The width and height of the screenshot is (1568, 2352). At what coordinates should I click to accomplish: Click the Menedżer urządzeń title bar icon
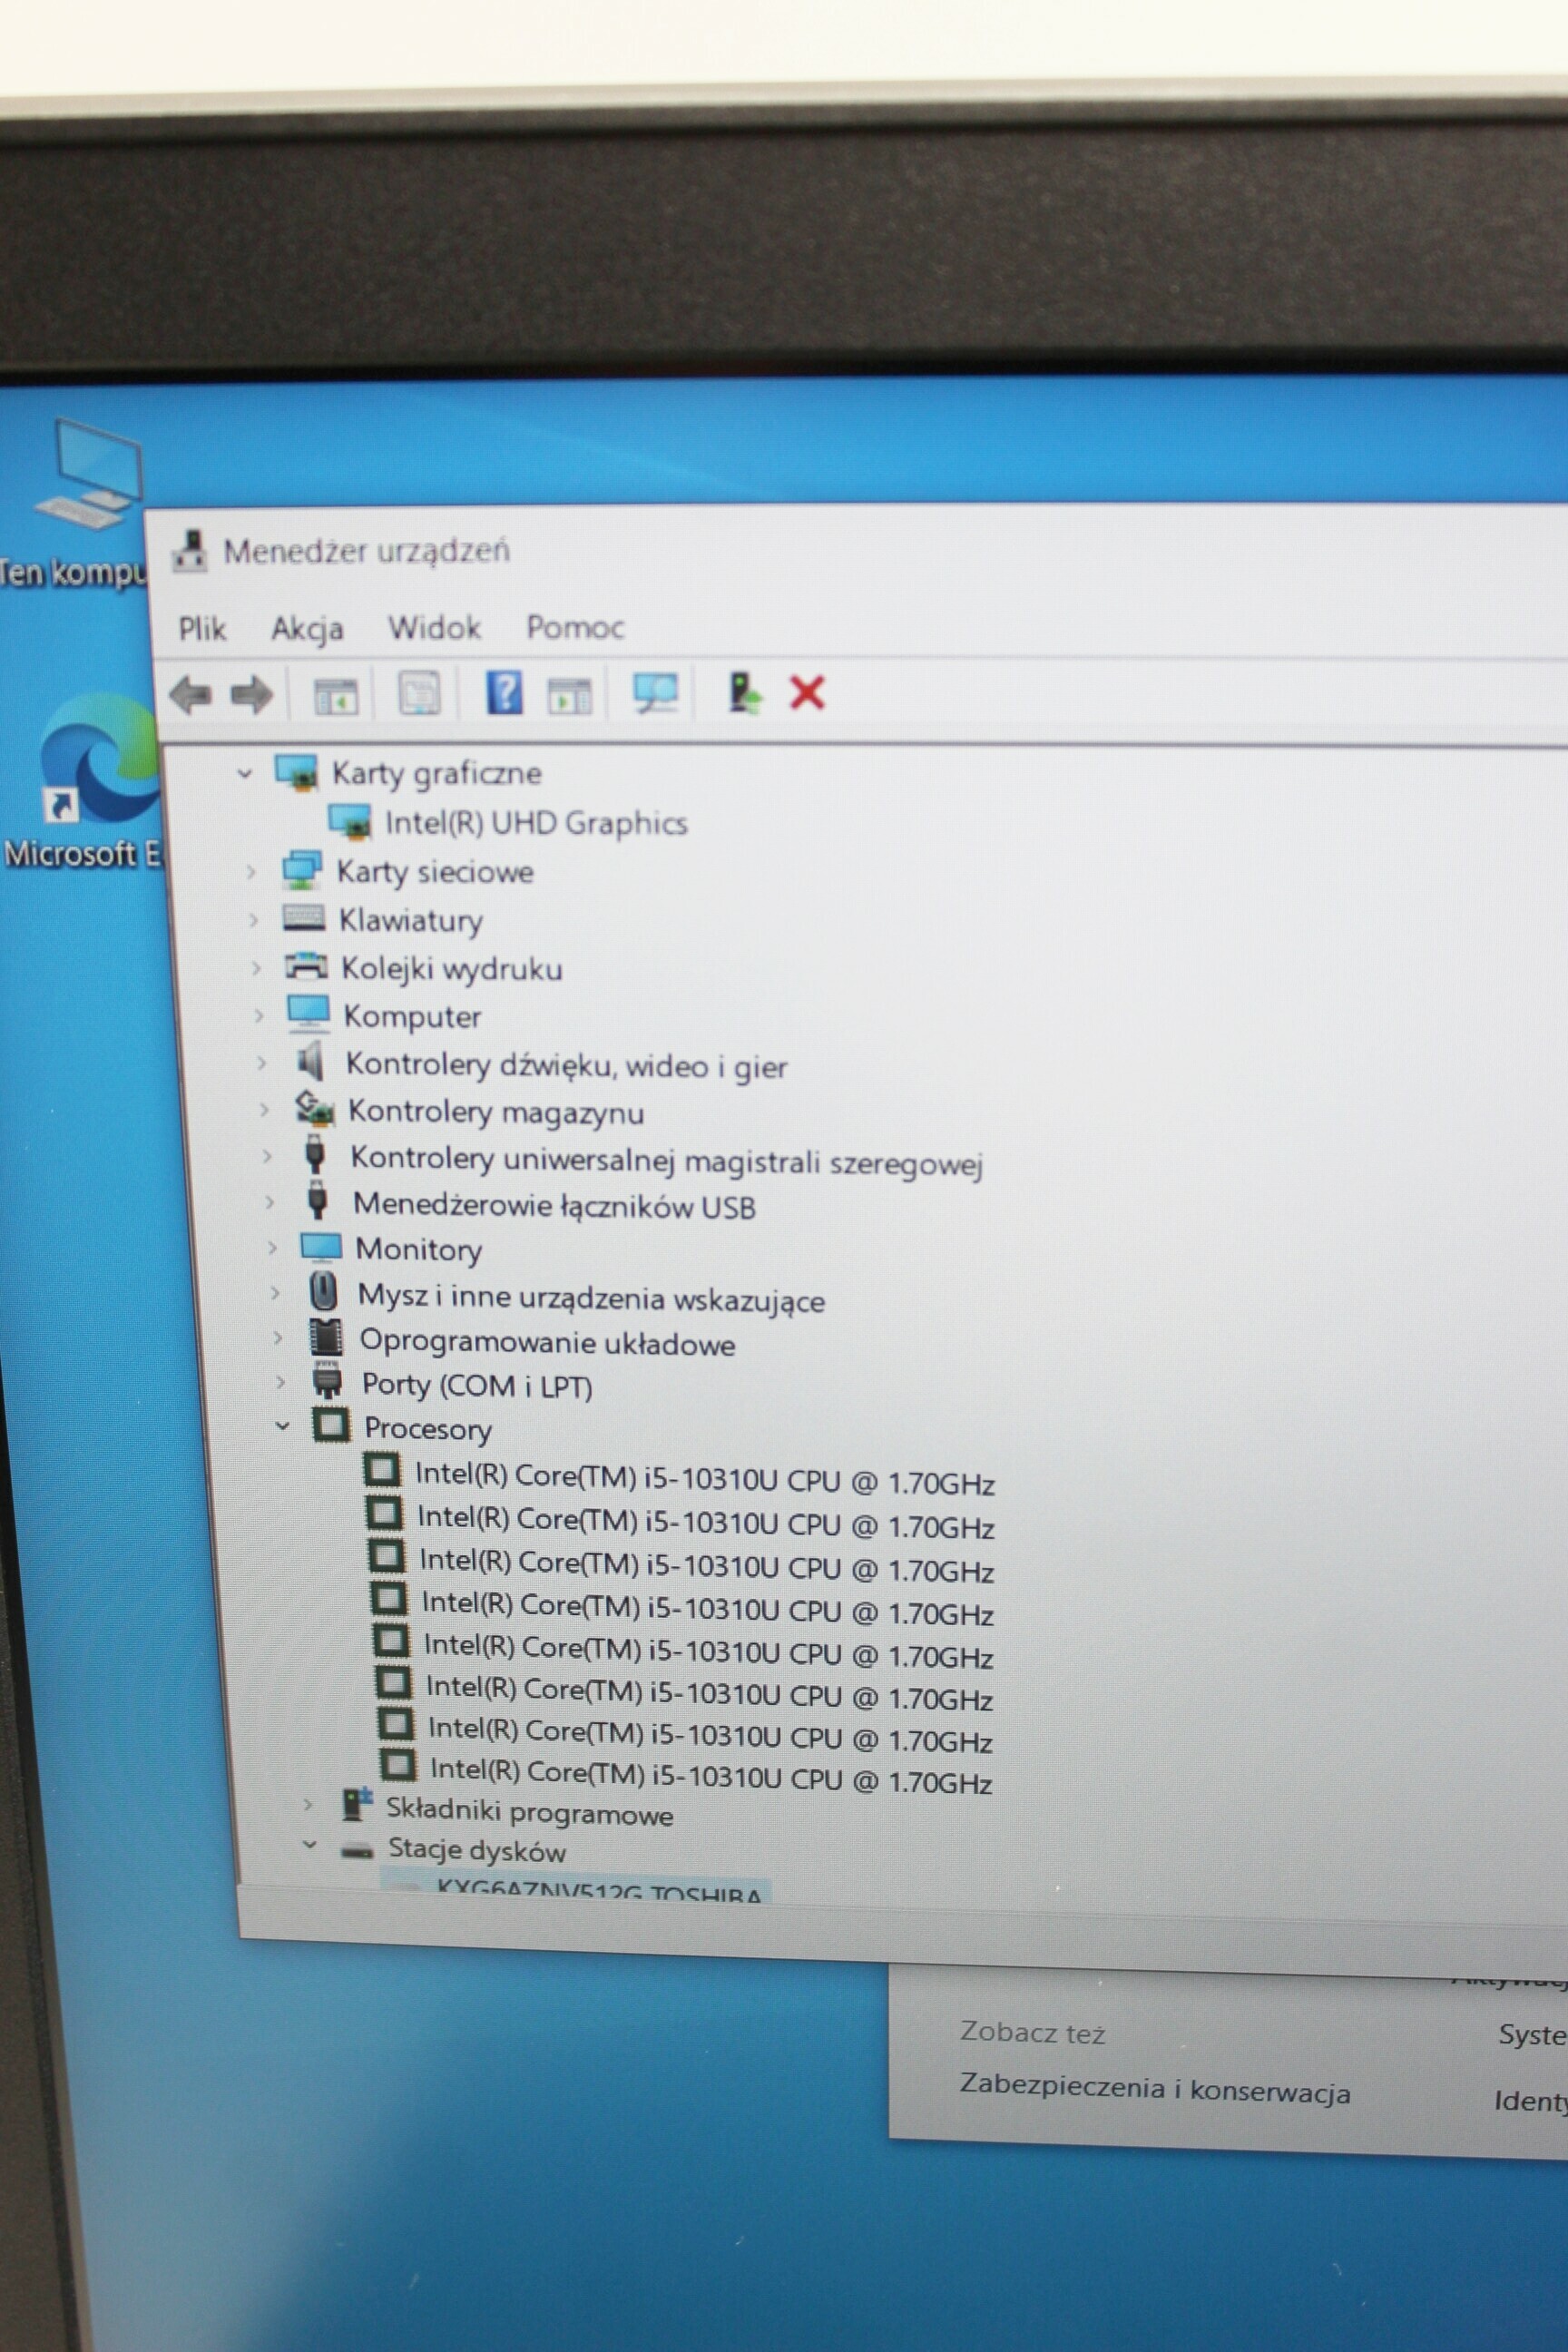[190, 551]
